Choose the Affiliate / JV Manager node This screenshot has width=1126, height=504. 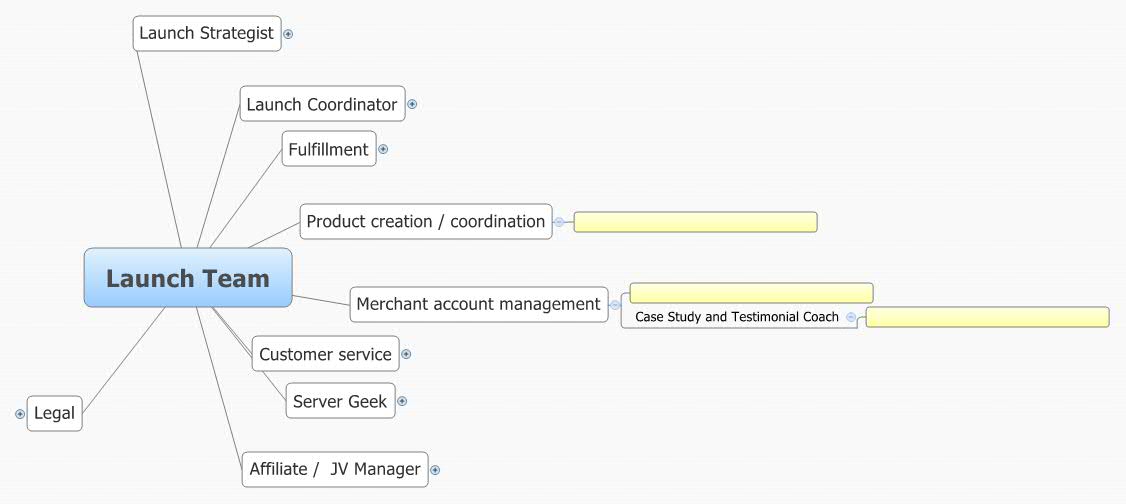tap(335, 470)
